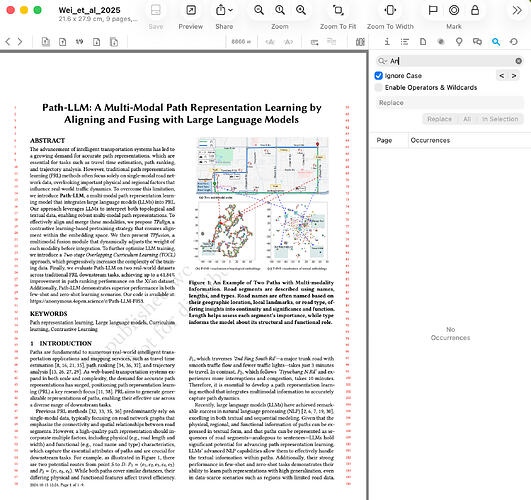Click the Zoom To Fit icon
The width and height of the screenshot is (531, 500).
point(338,11)
